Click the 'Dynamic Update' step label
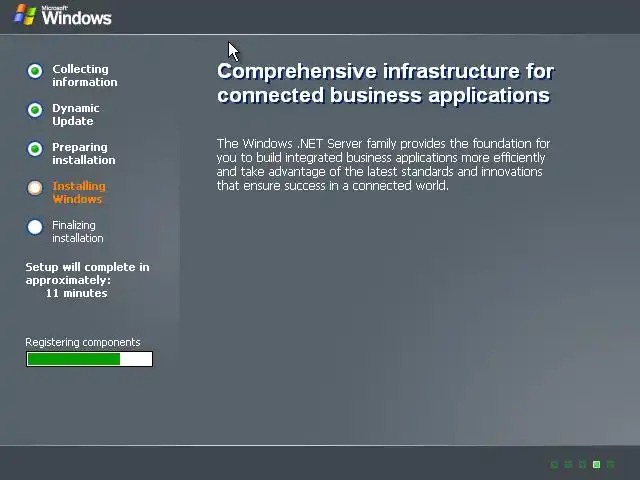The image size is (640, 480). (x=76, y=115)
